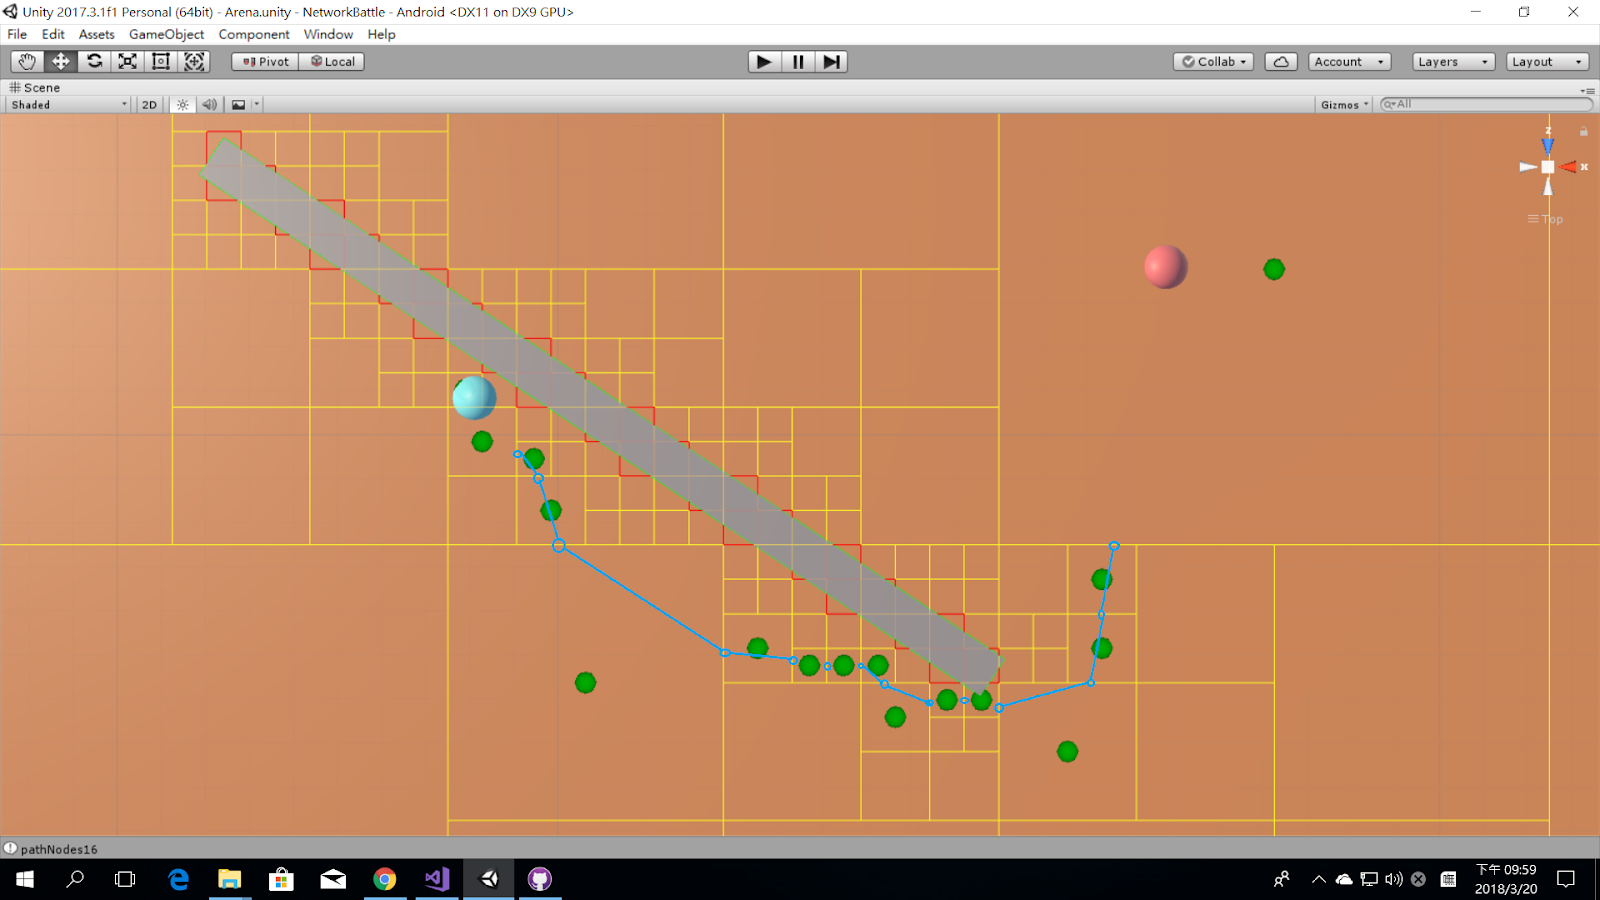The image size is (1600, 900).
Task: Mute scene audio in the Scene view
Action: (210, 104)
